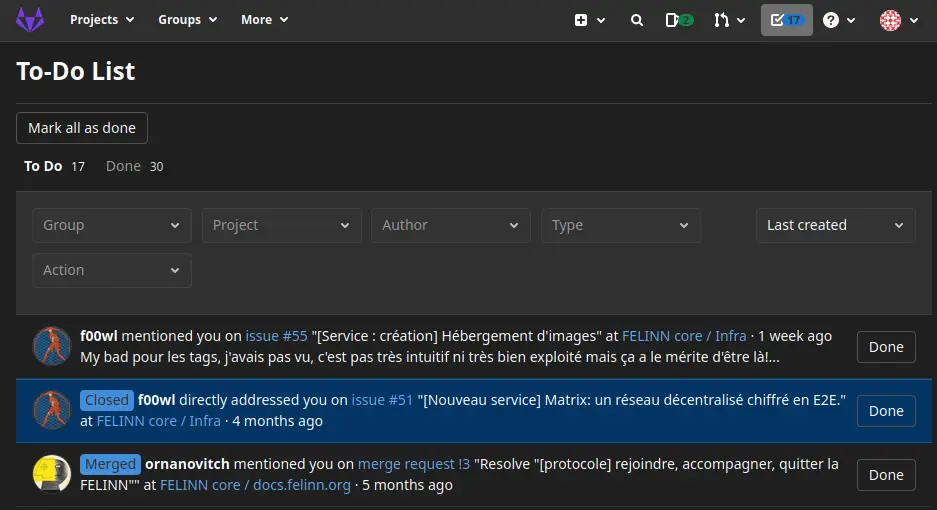Viewport: 937px width, 510px height.
Task: Click the To-Do List heading
Action: point(76,71)
